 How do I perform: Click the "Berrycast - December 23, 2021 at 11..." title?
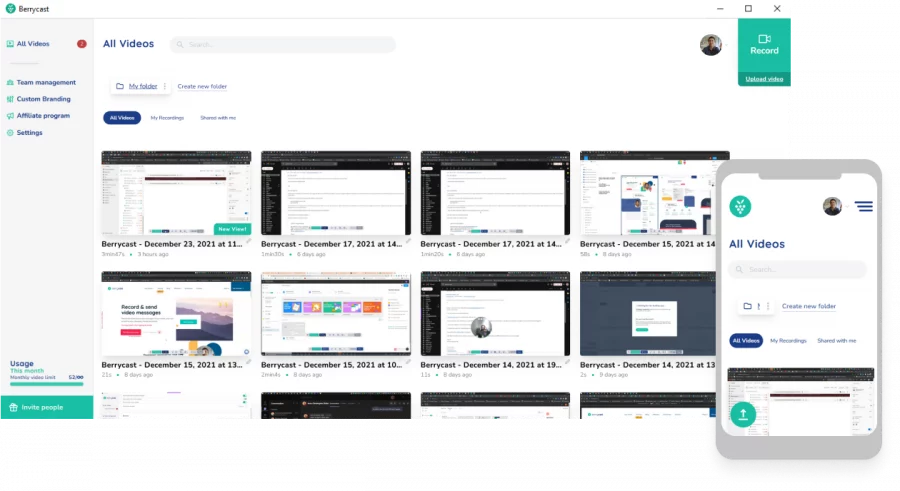172,244
